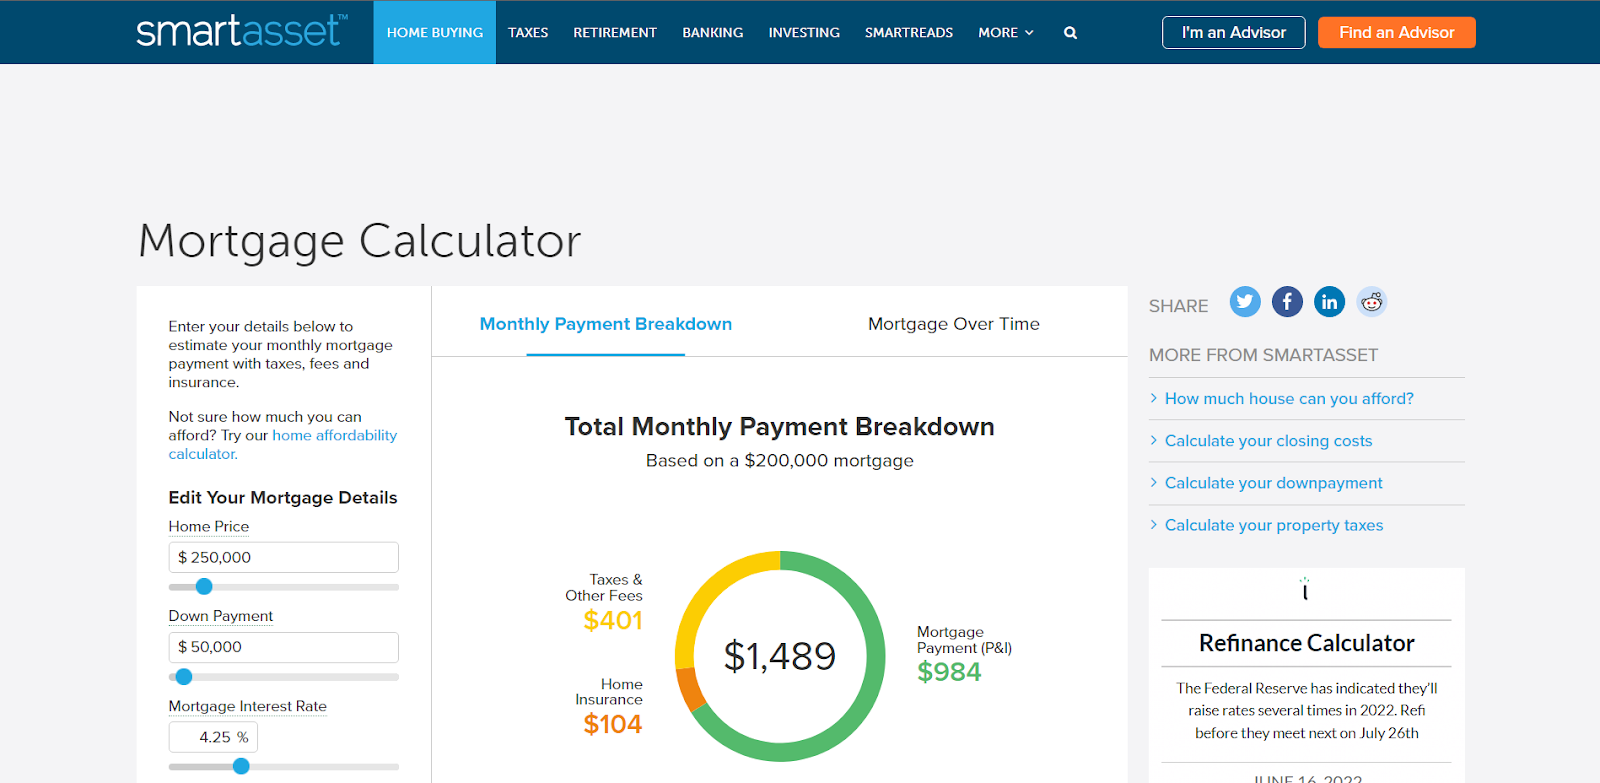Click the Home Price slider handle
The image size is (1600, 783).
pyautogui.click(x=204, y=587)
